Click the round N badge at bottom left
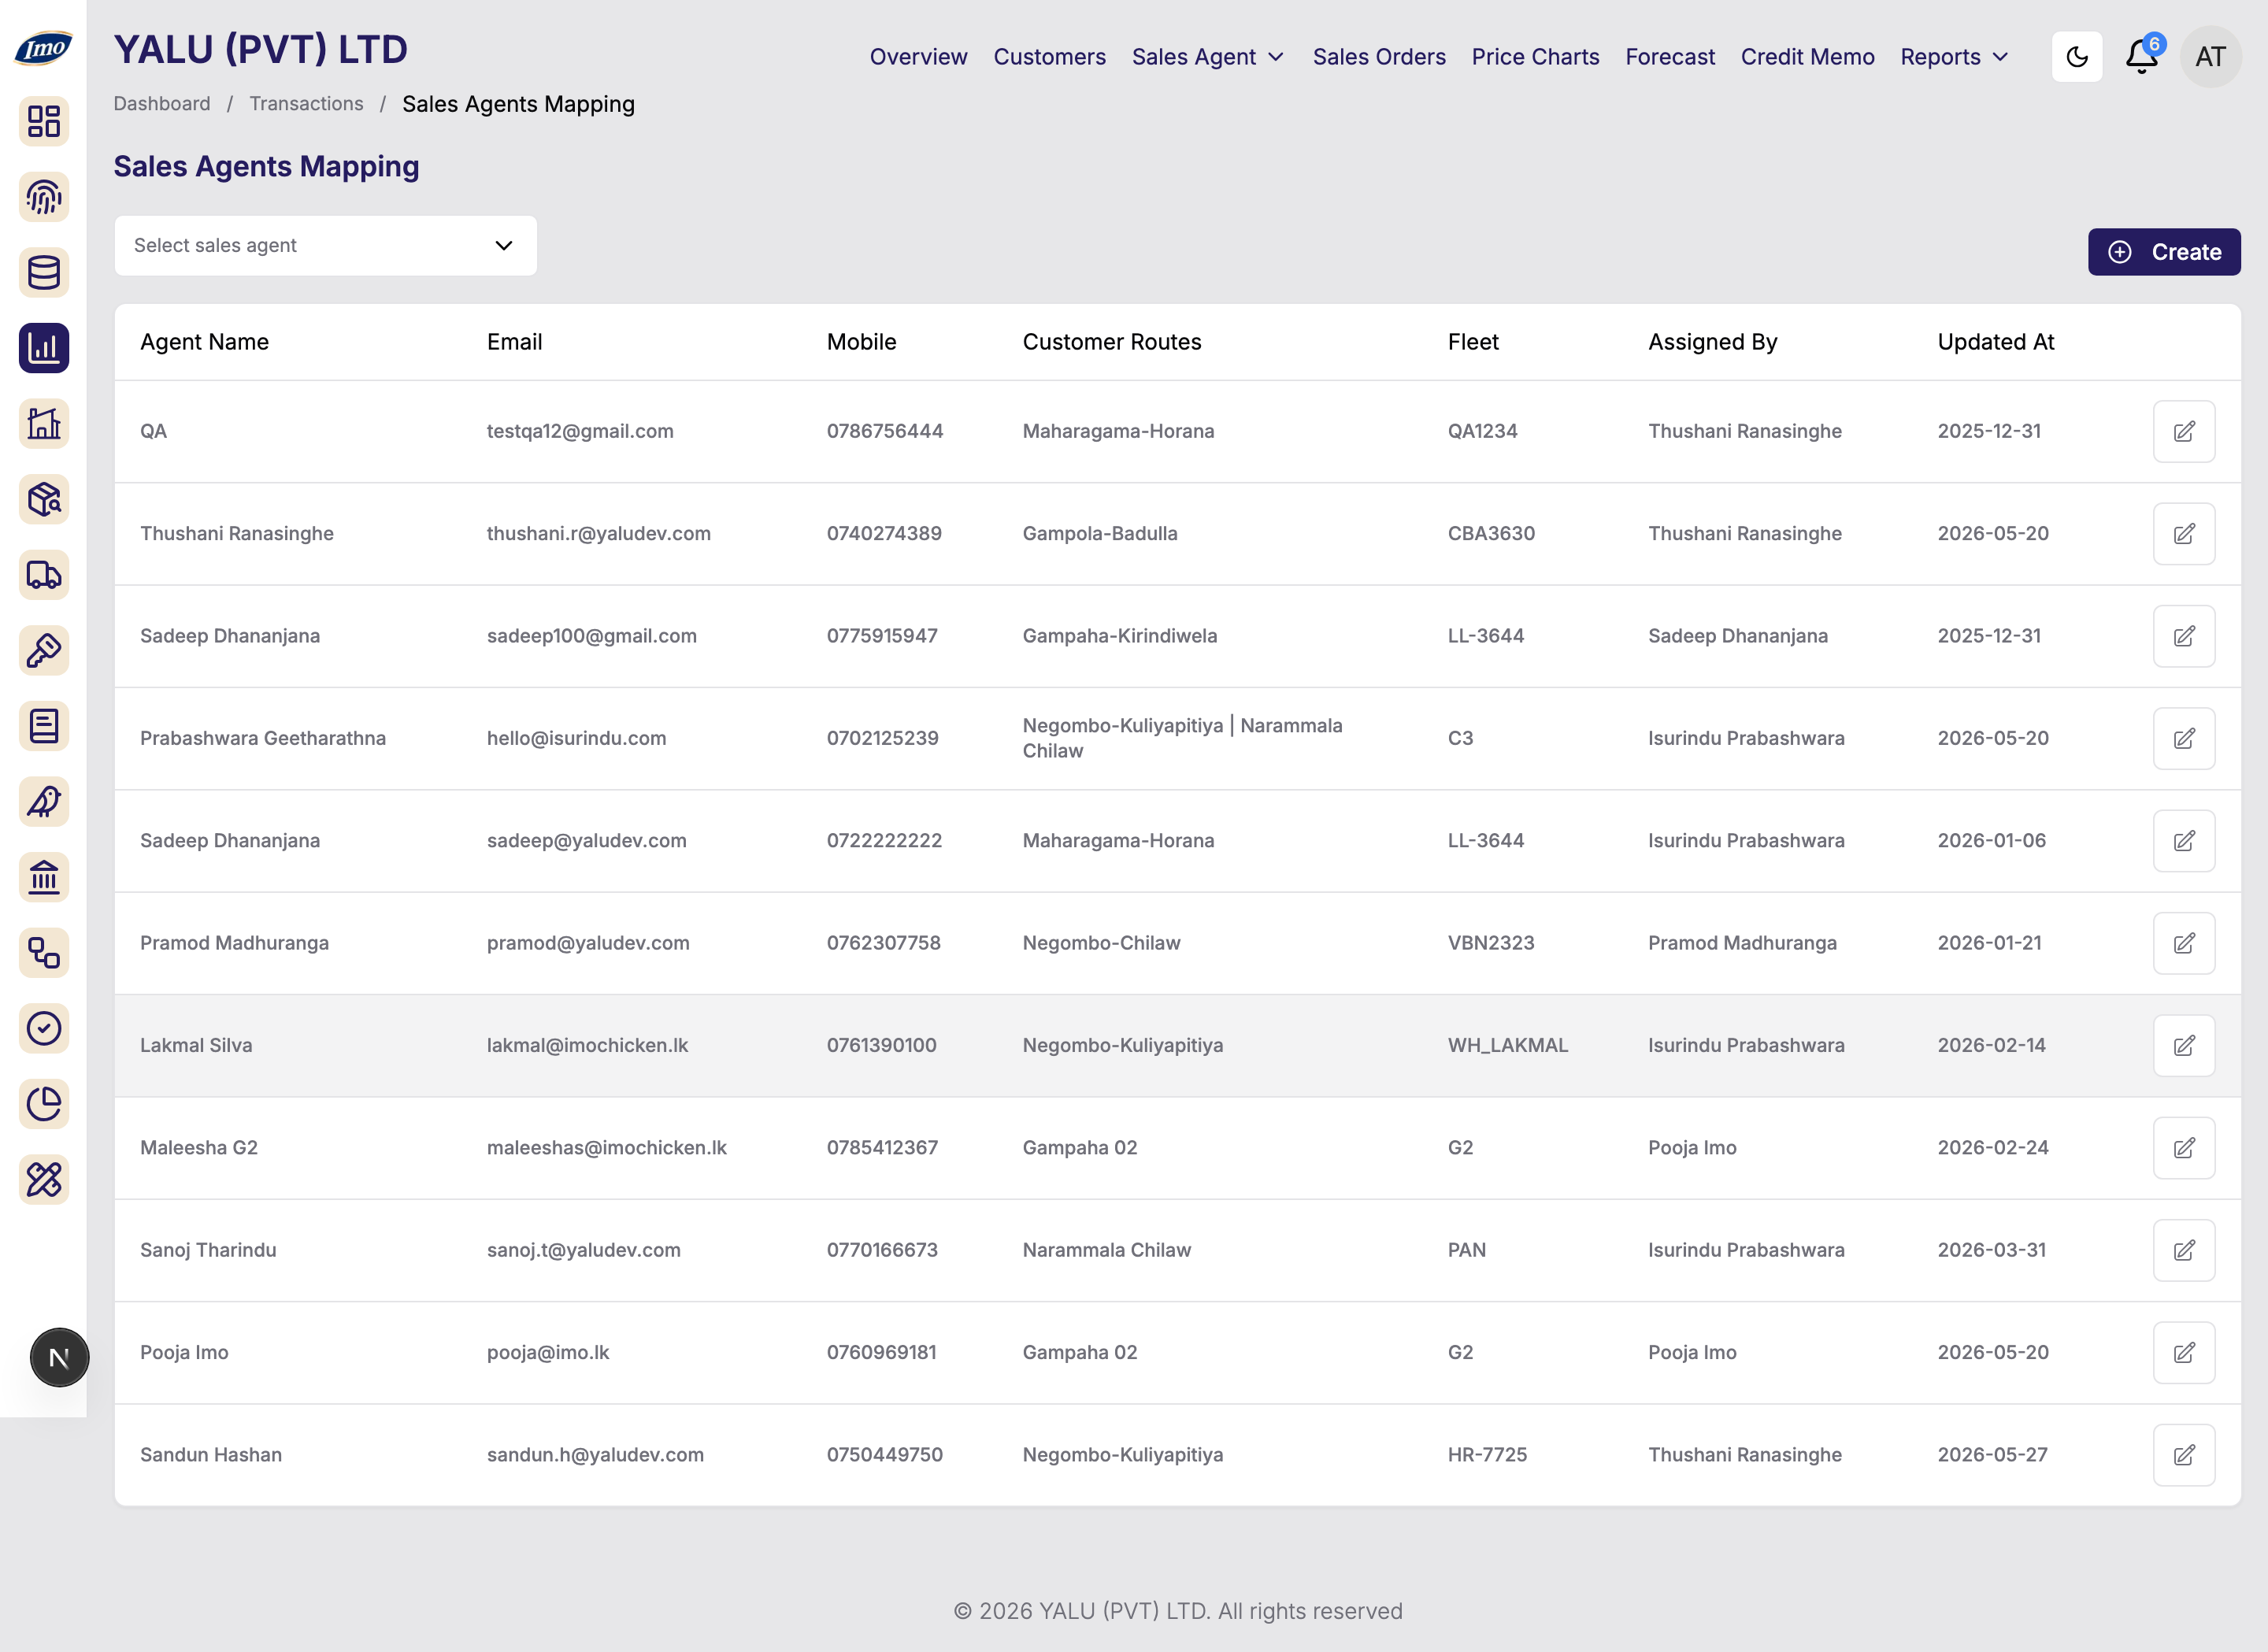The height and width of the screenshot is (1652, 2268). (59, 1357)
